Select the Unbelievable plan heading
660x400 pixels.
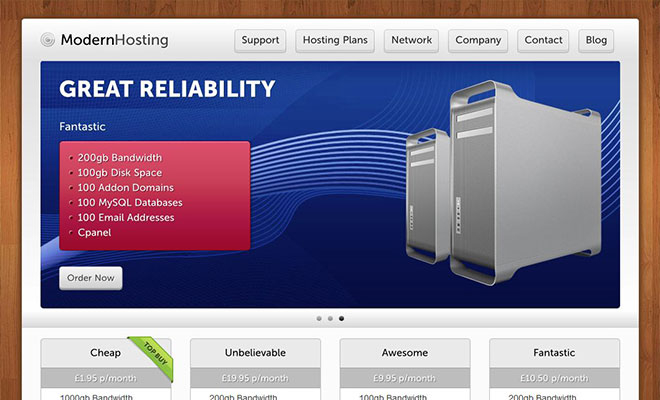pyautogui.click(x=255, y=353)
